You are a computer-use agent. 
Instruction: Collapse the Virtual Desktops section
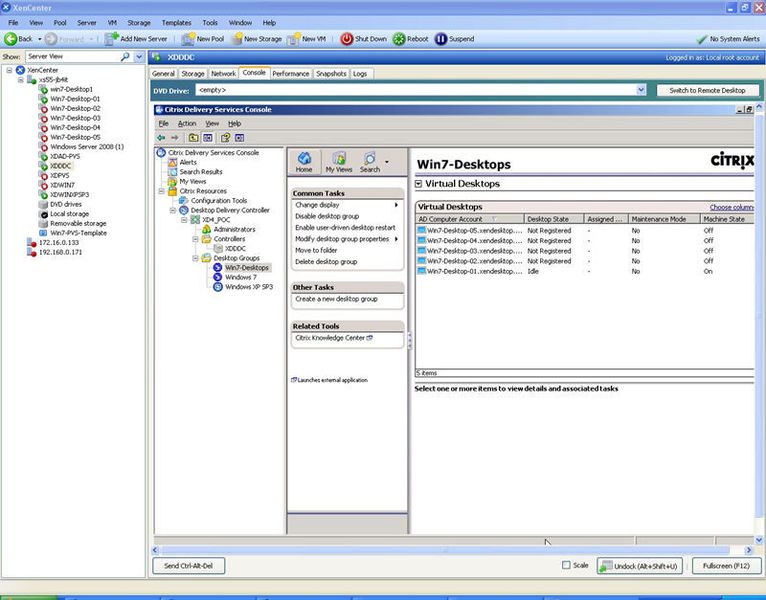pyautogui.click(x=418, y=184)
